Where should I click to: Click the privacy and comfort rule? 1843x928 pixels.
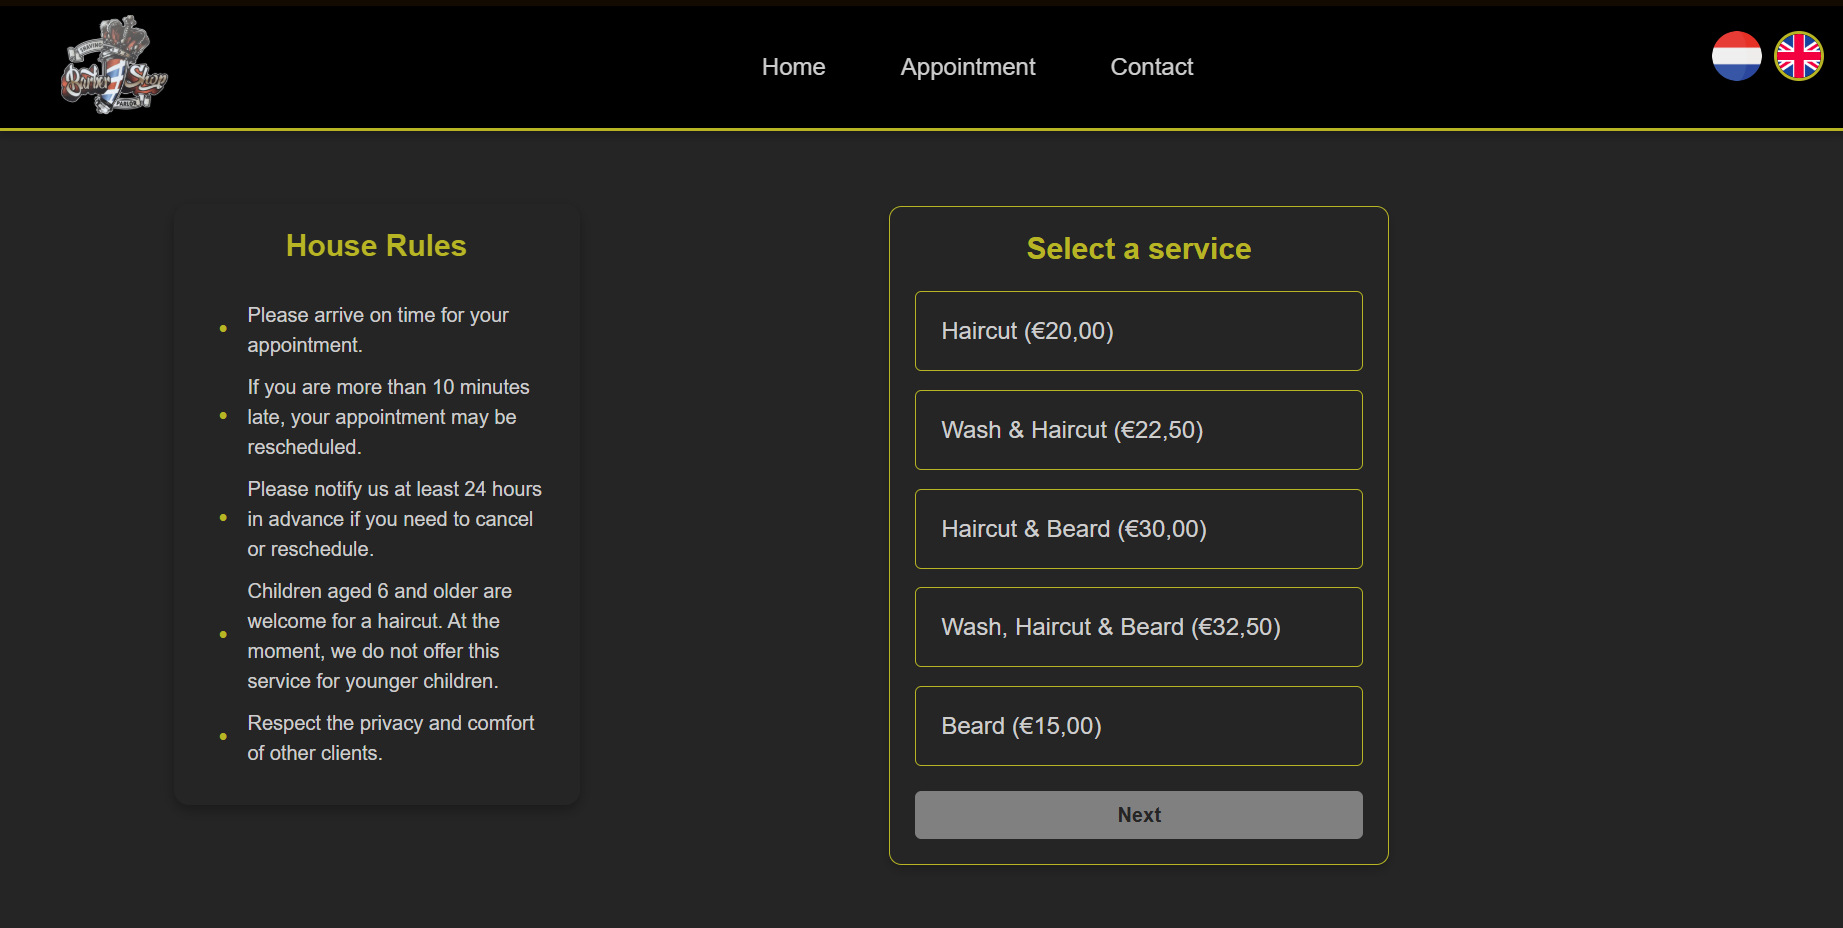390,737
